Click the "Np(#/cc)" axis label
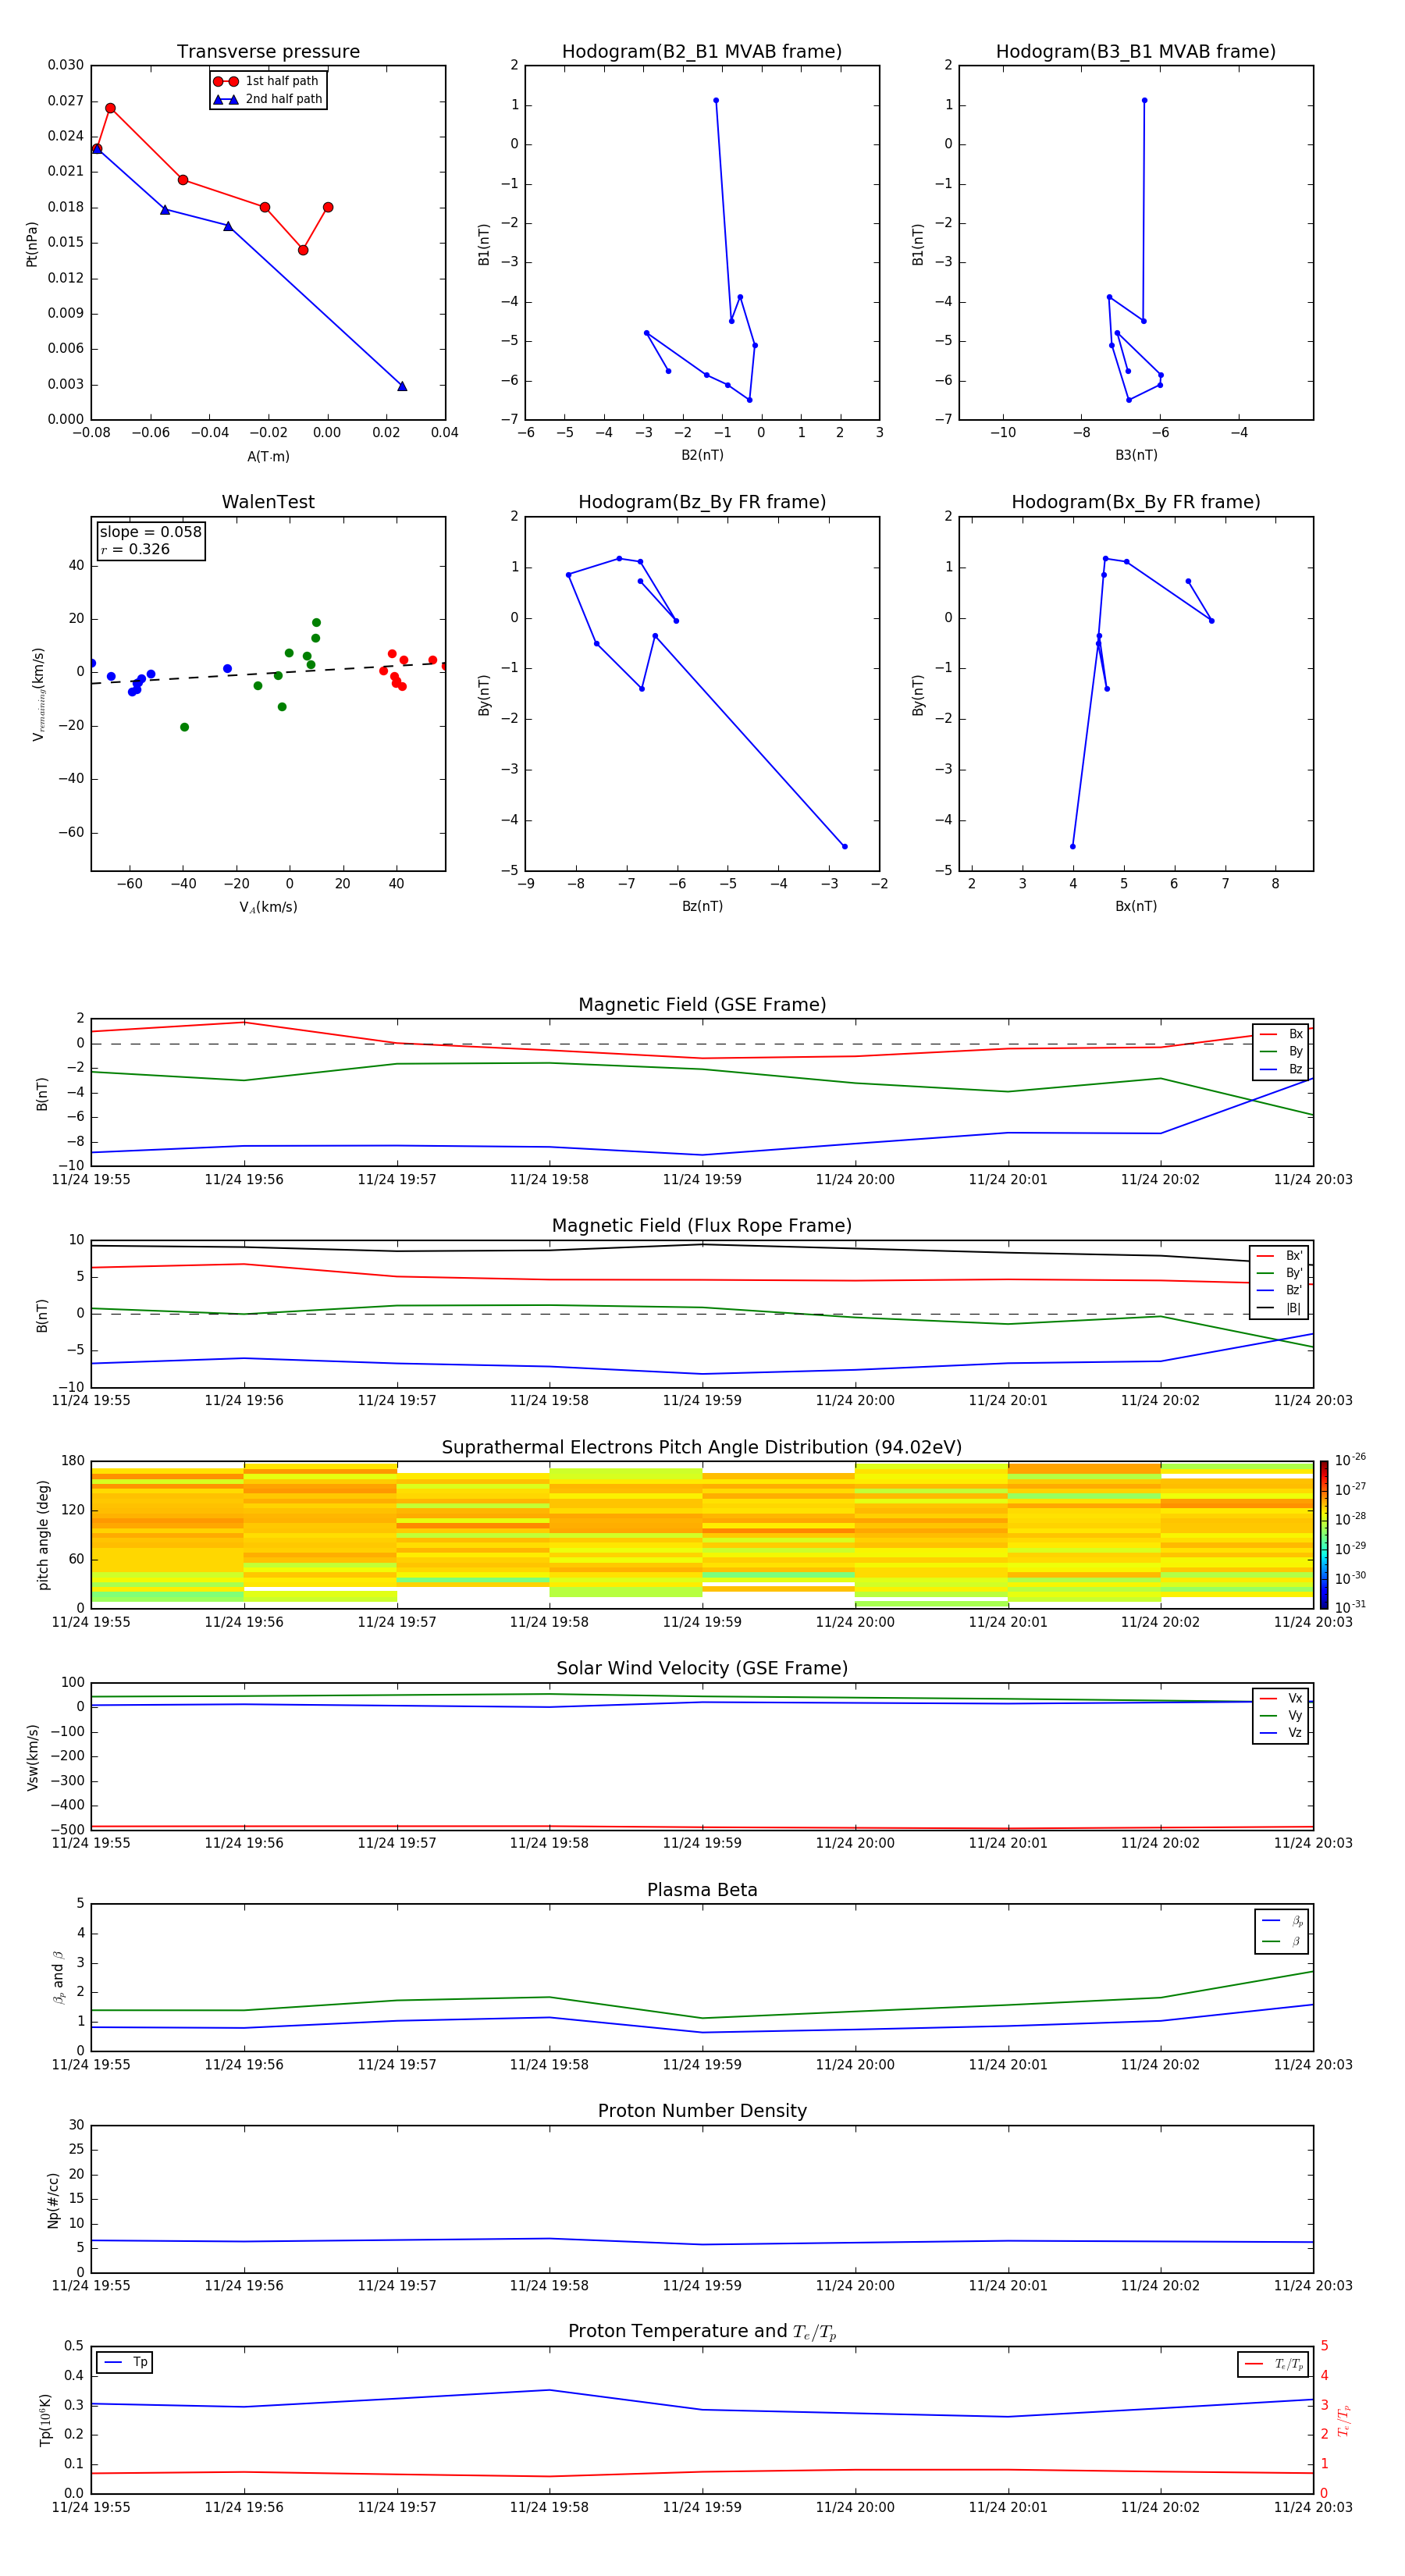Screen dimensions: 1405x2576 coord(53,2199)
